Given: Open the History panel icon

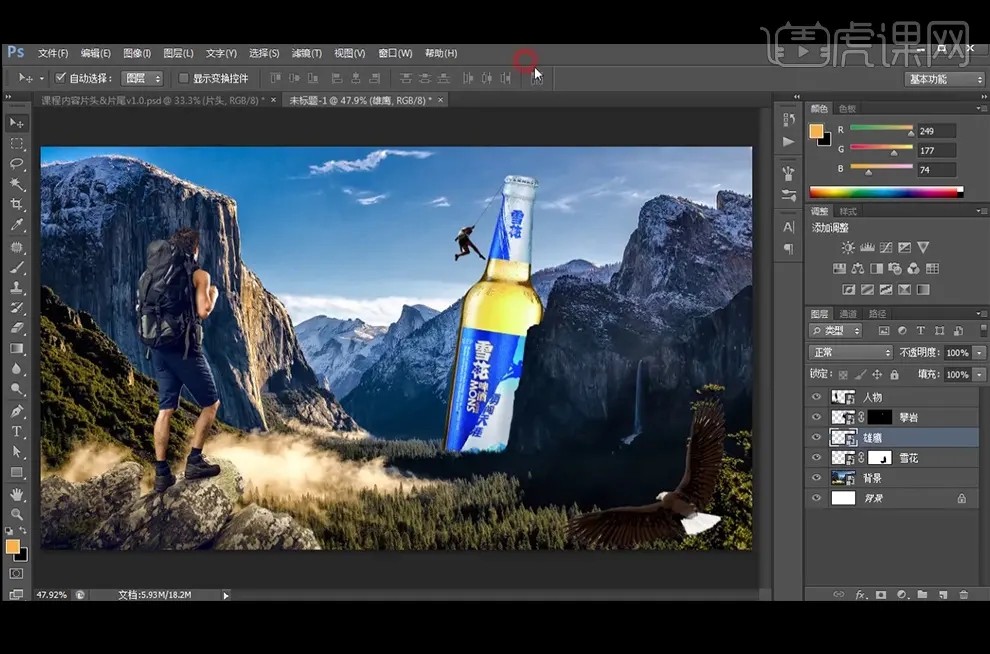Looking at the screenshot, I should pos(789,119).
